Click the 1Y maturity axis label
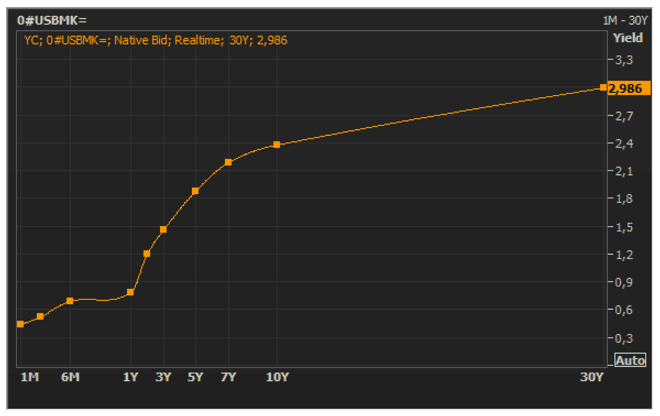 pos(130,377)
